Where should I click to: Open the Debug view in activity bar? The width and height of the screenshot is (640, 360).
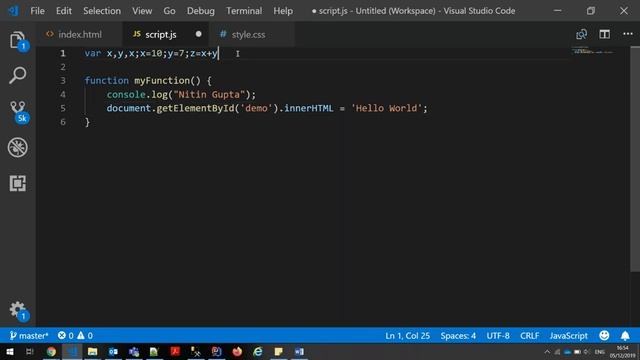[18, 147]
